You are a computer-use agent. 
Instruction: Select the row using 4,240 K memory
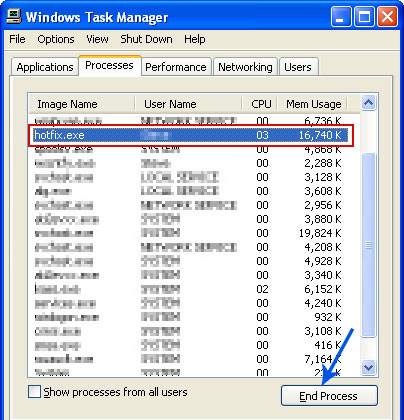pos(188,303)
